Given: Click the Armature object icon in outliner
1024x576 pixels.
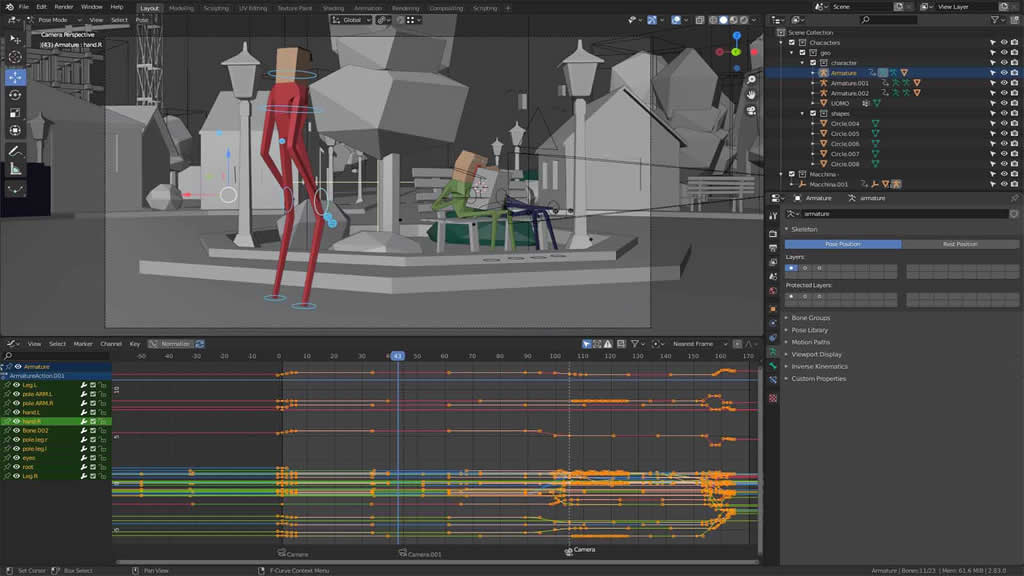Looking at the screenshot, I should pyautogui.click(x=824, y=72).
